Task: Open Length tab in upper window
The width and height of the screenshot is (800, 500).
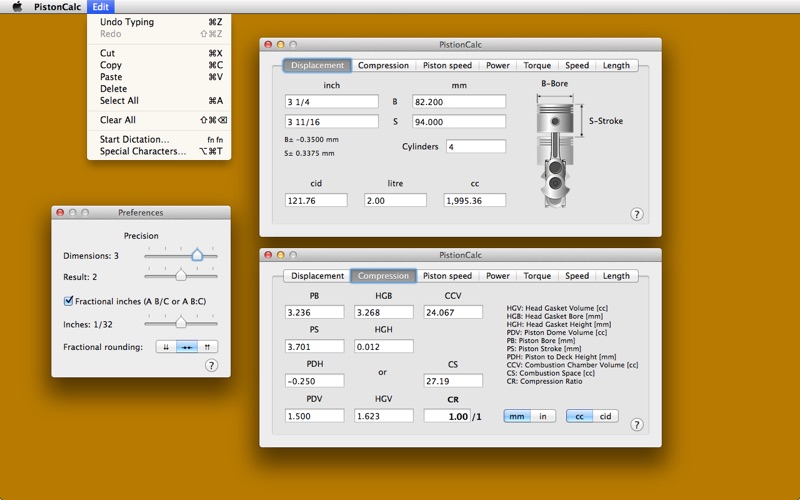Action: click(616, 65)
